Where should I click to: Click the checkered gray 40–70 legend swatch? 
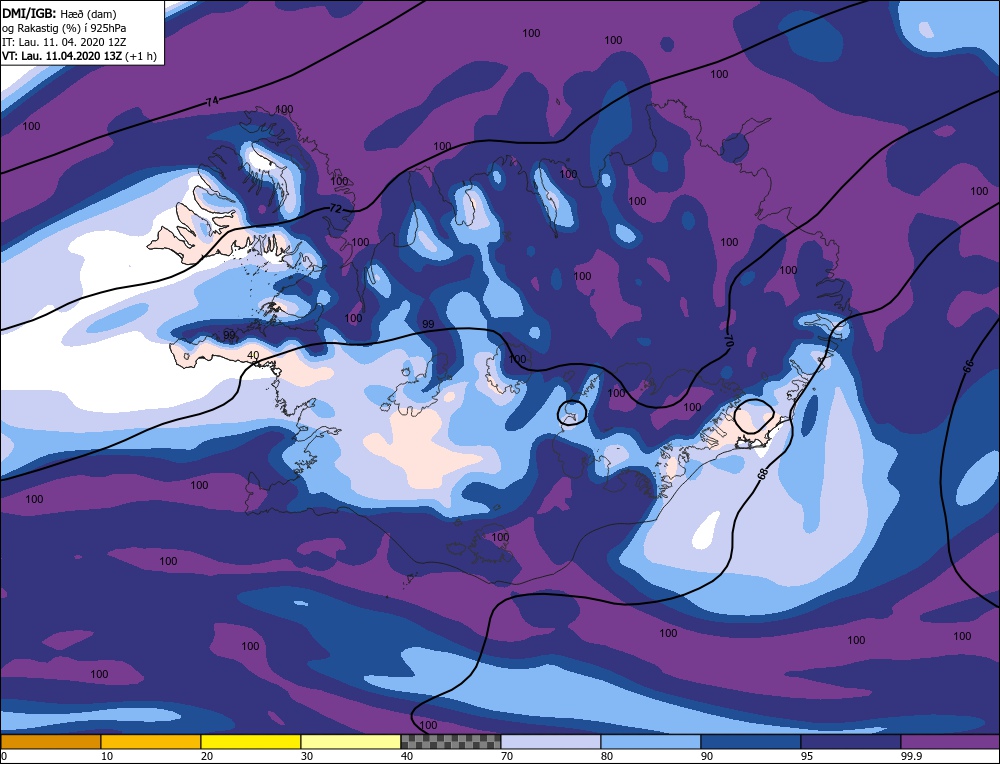450,742
